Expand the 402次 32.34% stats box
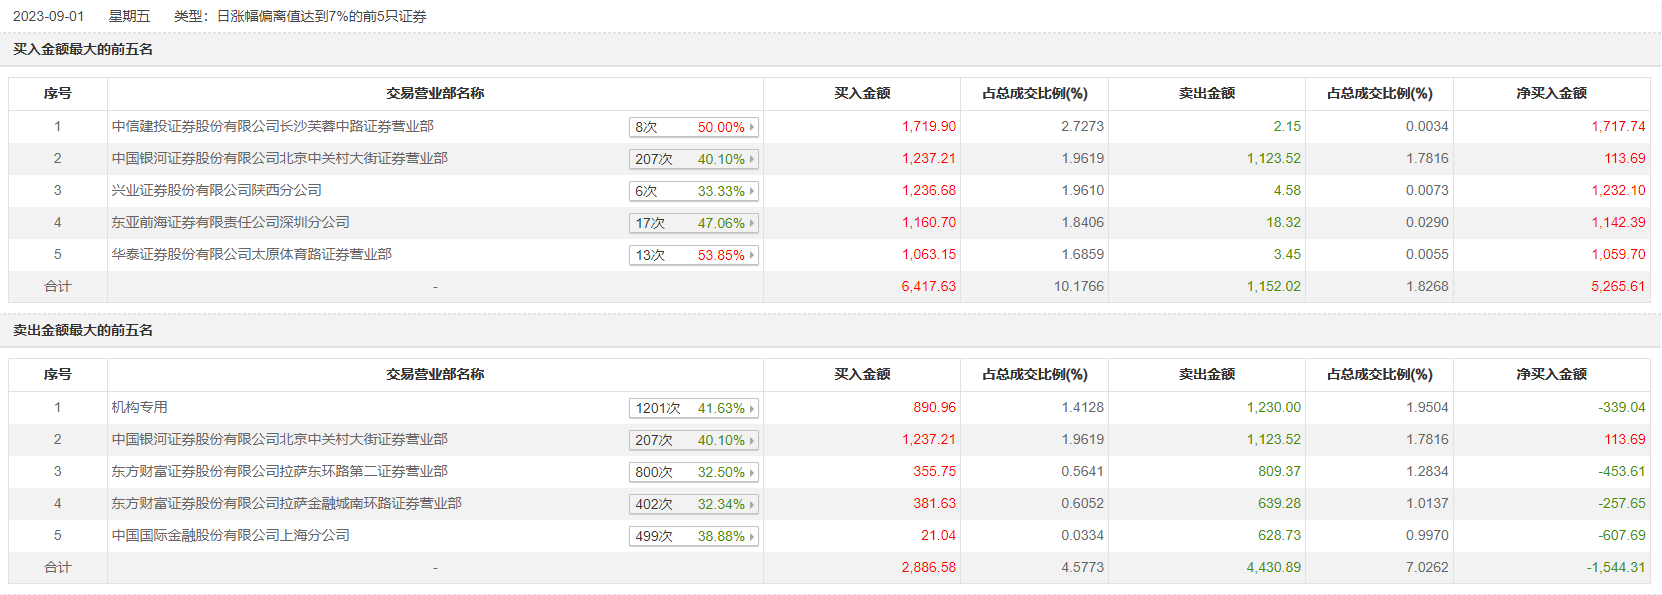The width and height of the screenshot is (1662, 595). (x=693, y=504)
